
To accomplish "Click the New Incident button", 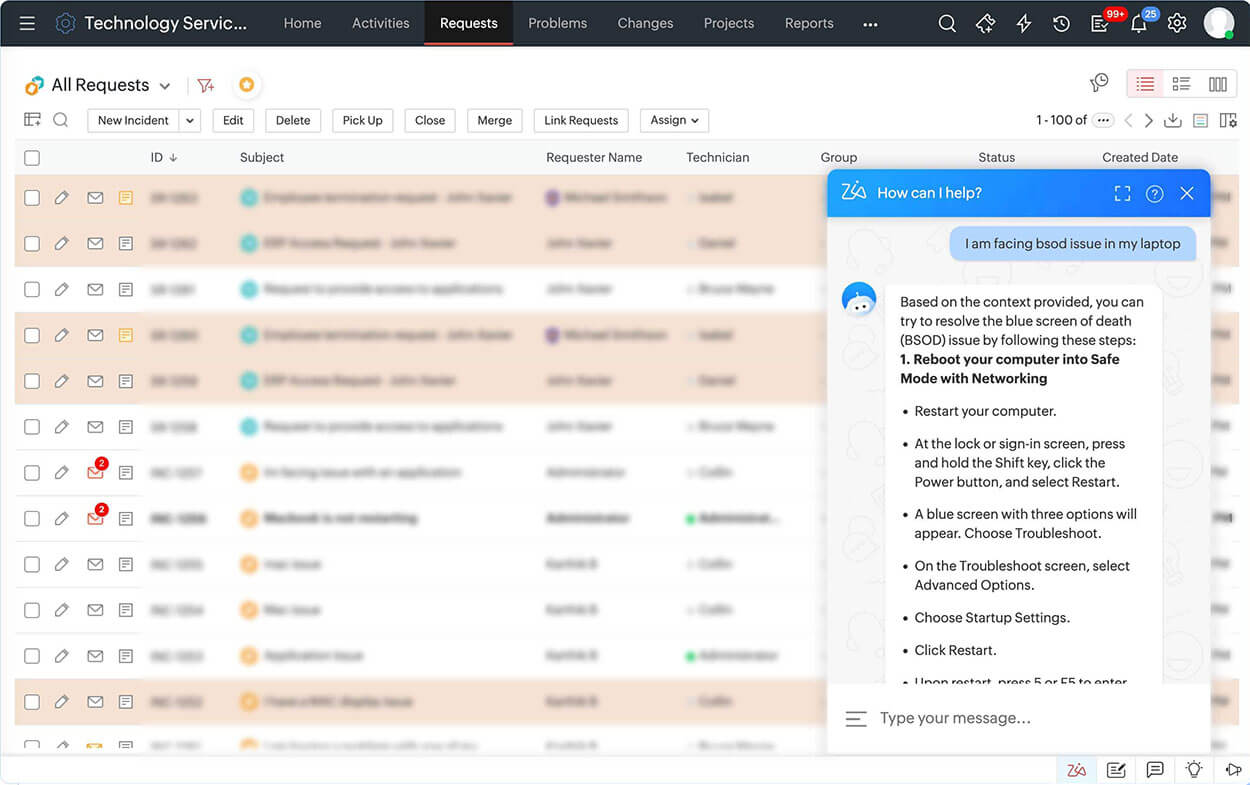I will point(133,120).
